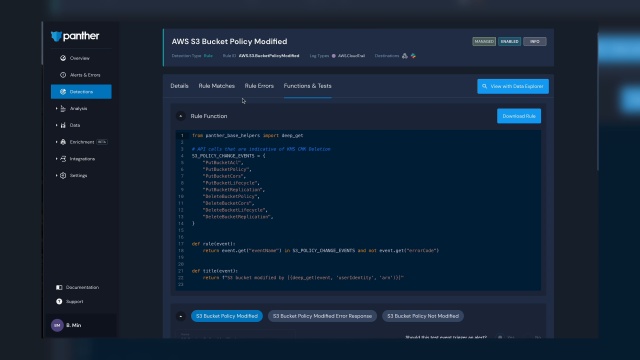
Task: Expand the Analysis menu arrow
Action: click(x=56, y=108)
